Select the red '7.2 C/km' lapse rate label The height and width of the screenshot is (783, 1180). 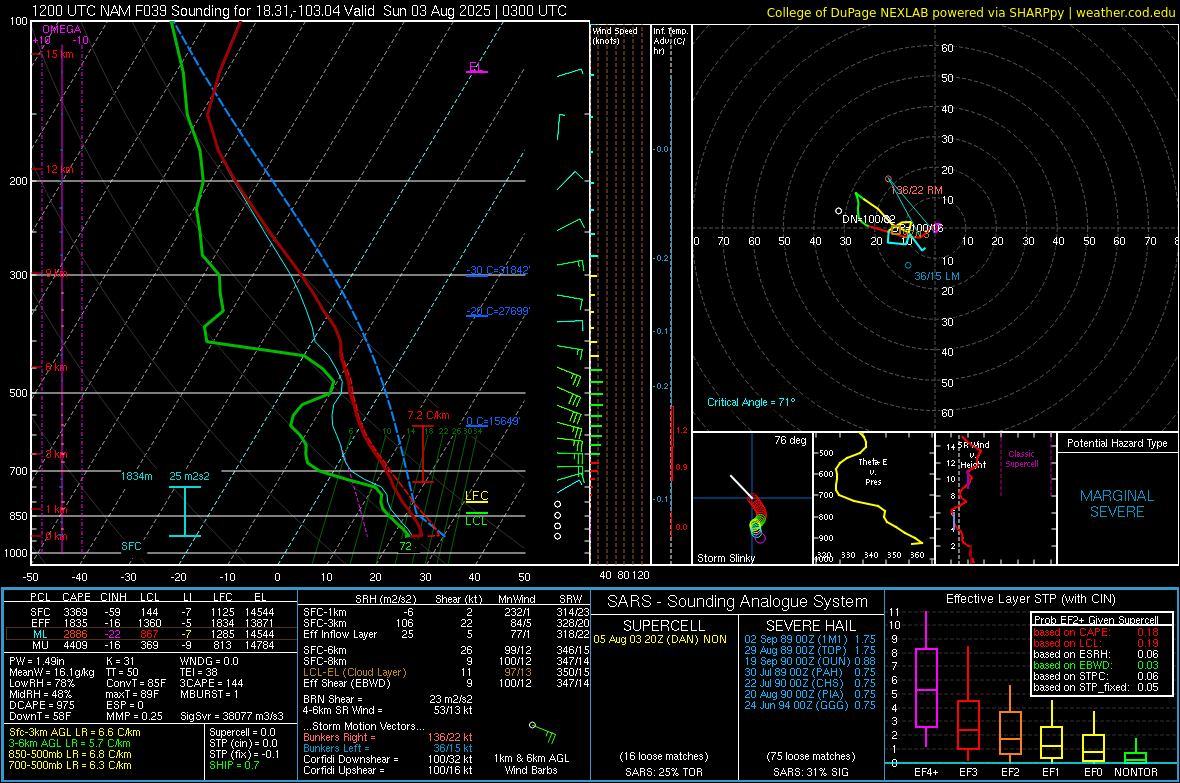pyautogui.click(x=428, y=416)
